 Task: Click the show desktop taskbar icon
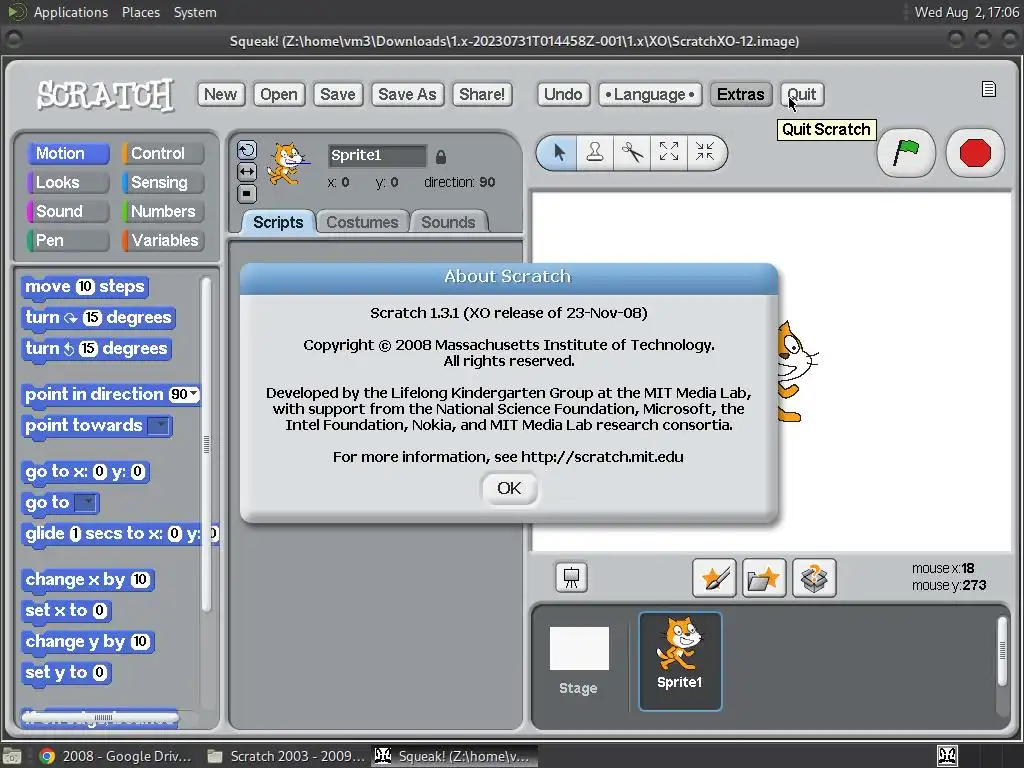point(12,756)
